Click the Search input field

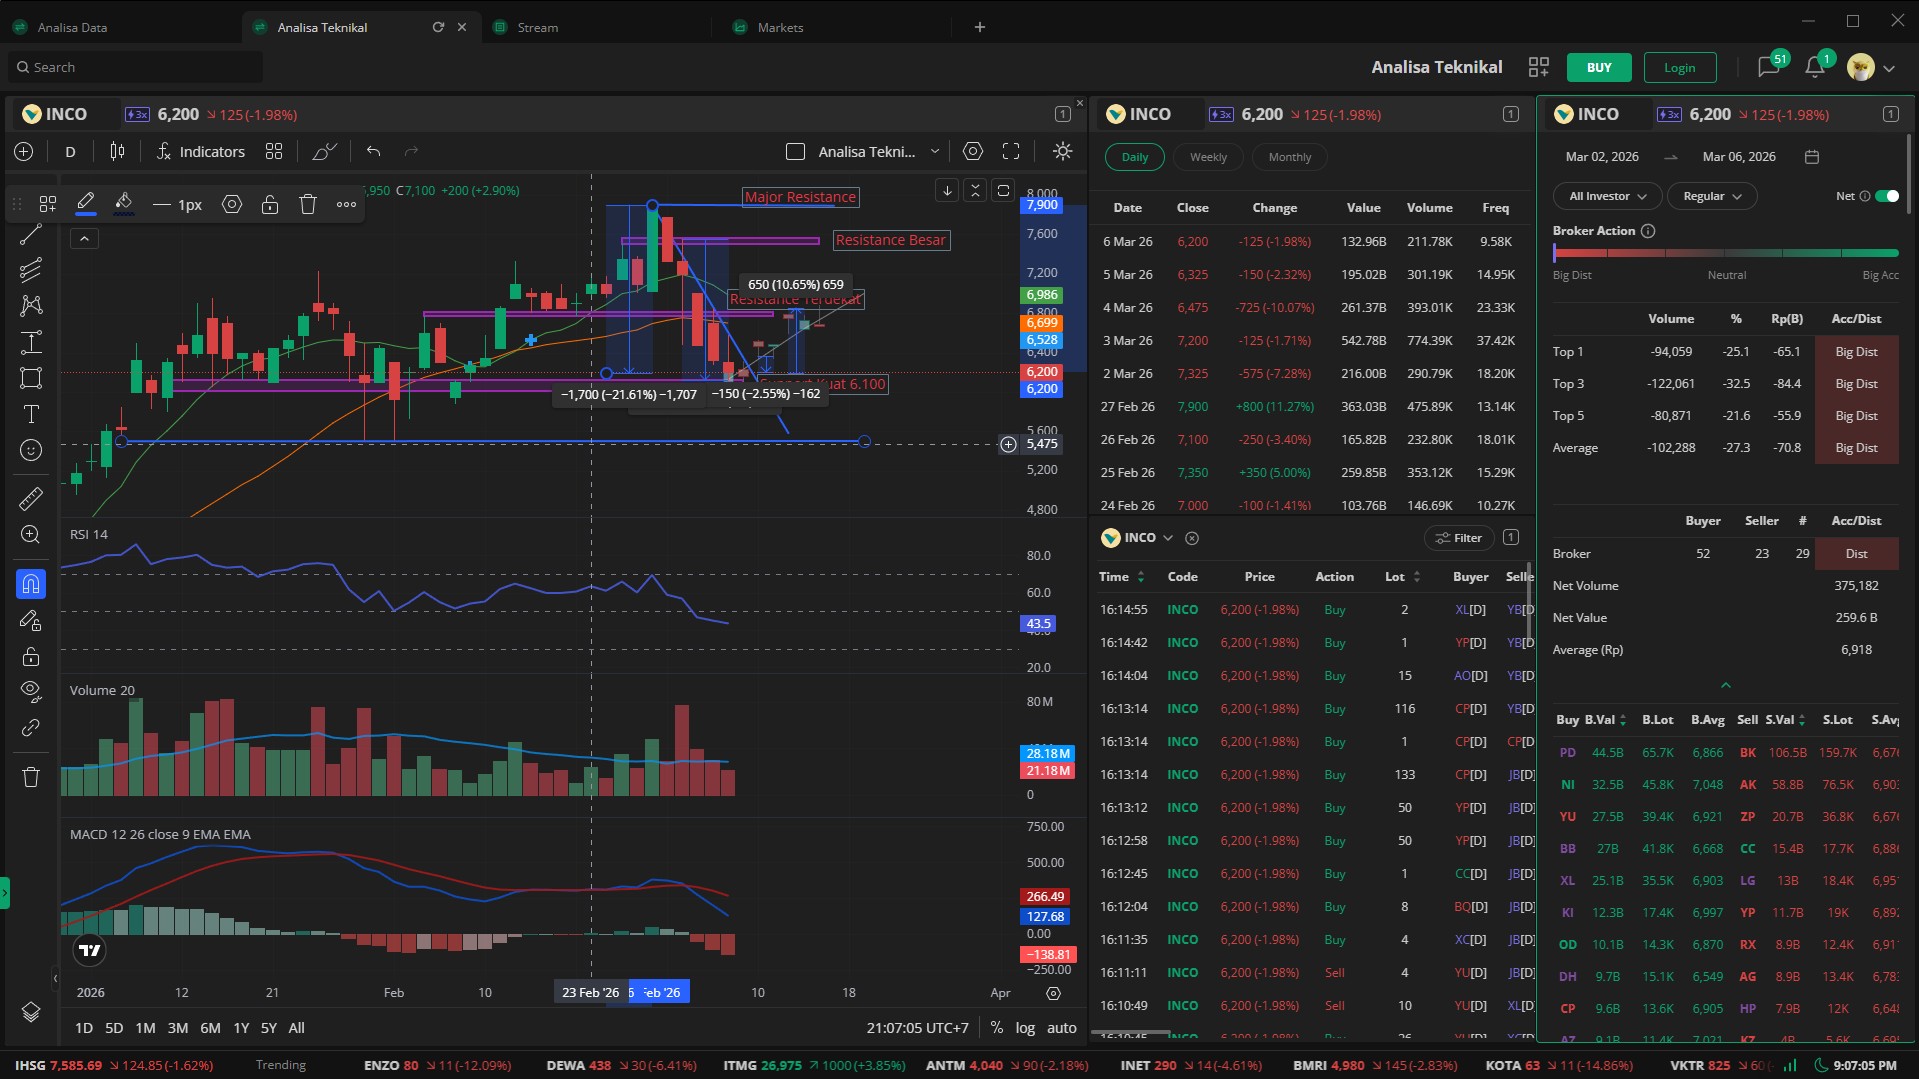pos(140,67)
